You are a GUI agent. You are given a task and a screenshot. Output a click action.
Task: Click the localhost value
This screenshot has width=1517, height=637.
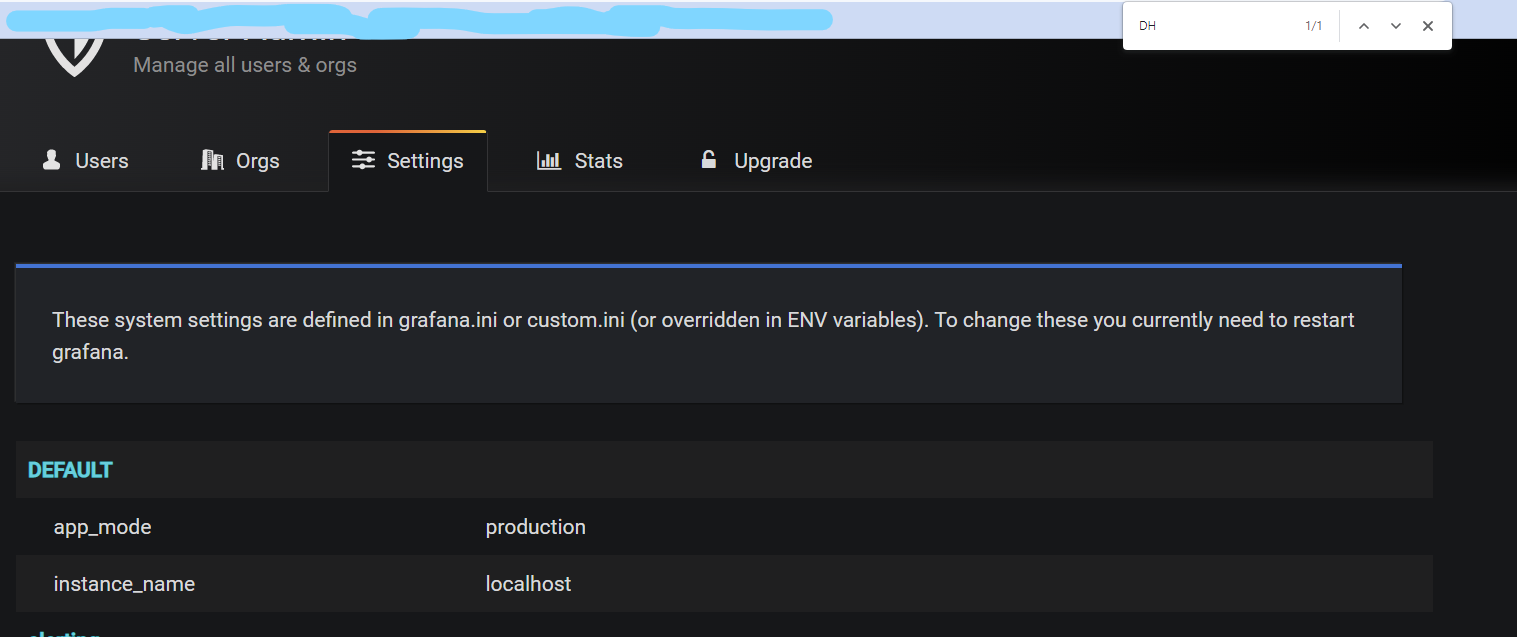click(x=529, y=584)
